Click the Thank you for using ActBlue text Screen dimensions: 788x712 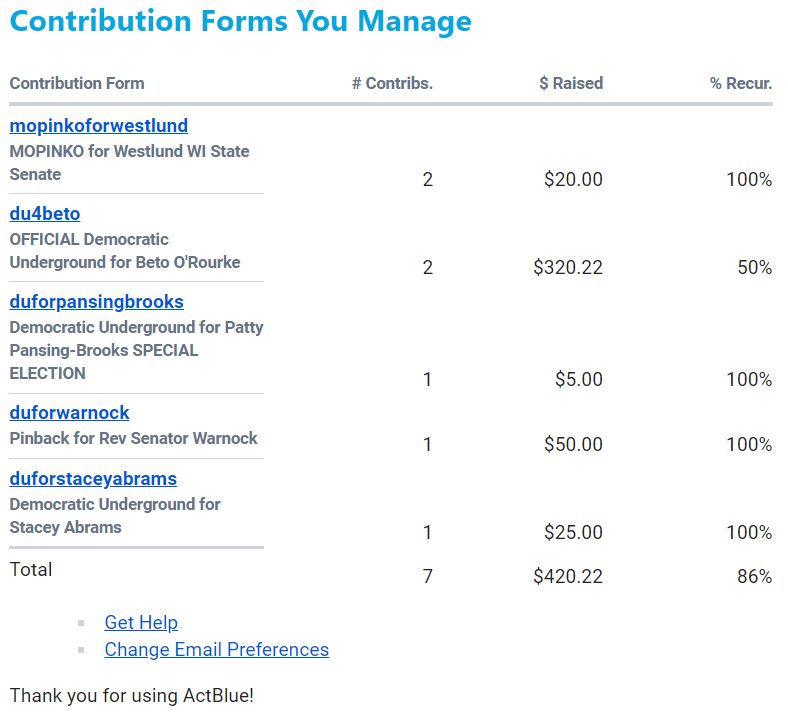point(132,695)
